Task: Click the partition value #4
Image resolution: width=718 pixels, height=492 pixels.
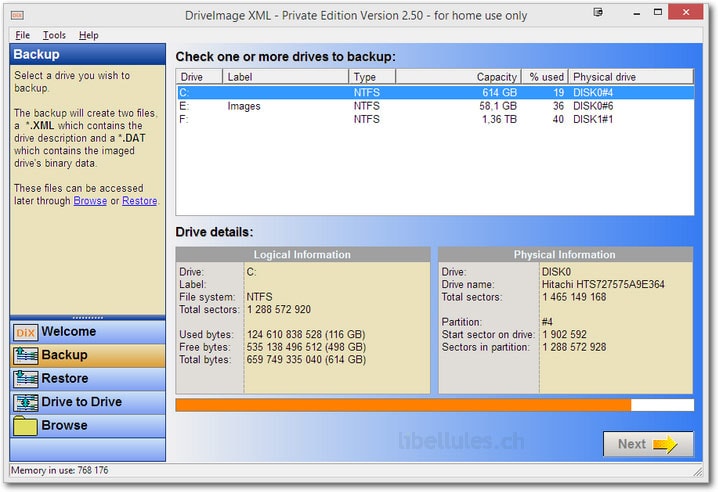Action: click(x=547, y=322)
